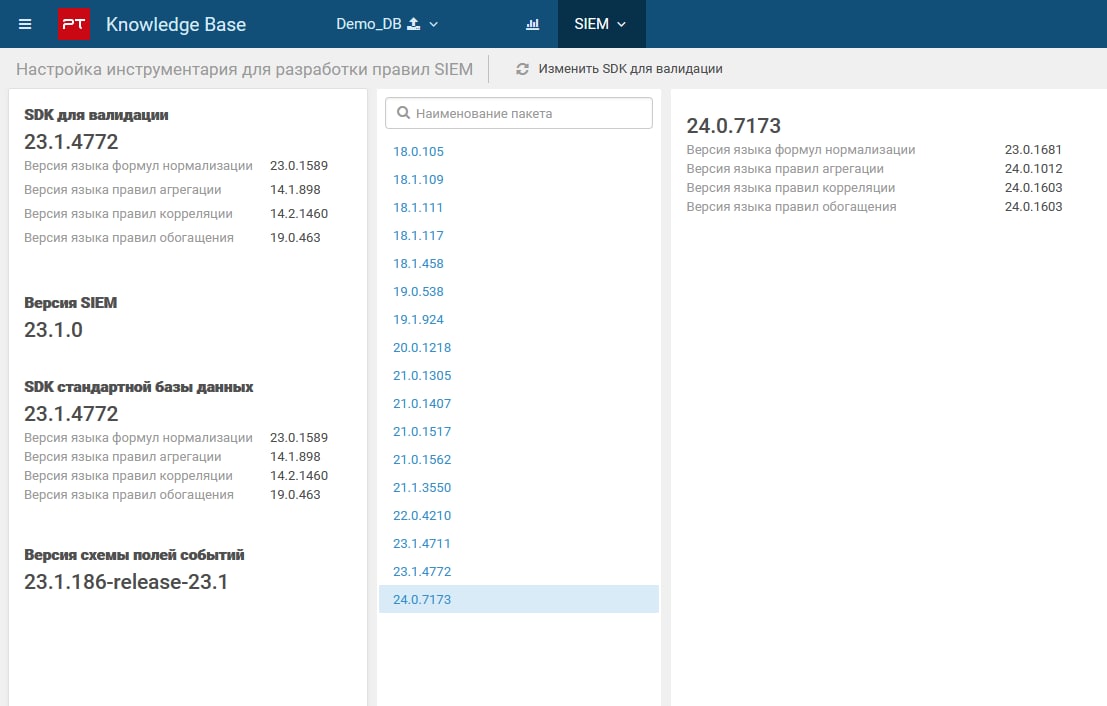The height and width of the screenshot is (706, 1107).
Task: Click value 23.0.1681 in details panel
Action: (x=1034, y=150)
